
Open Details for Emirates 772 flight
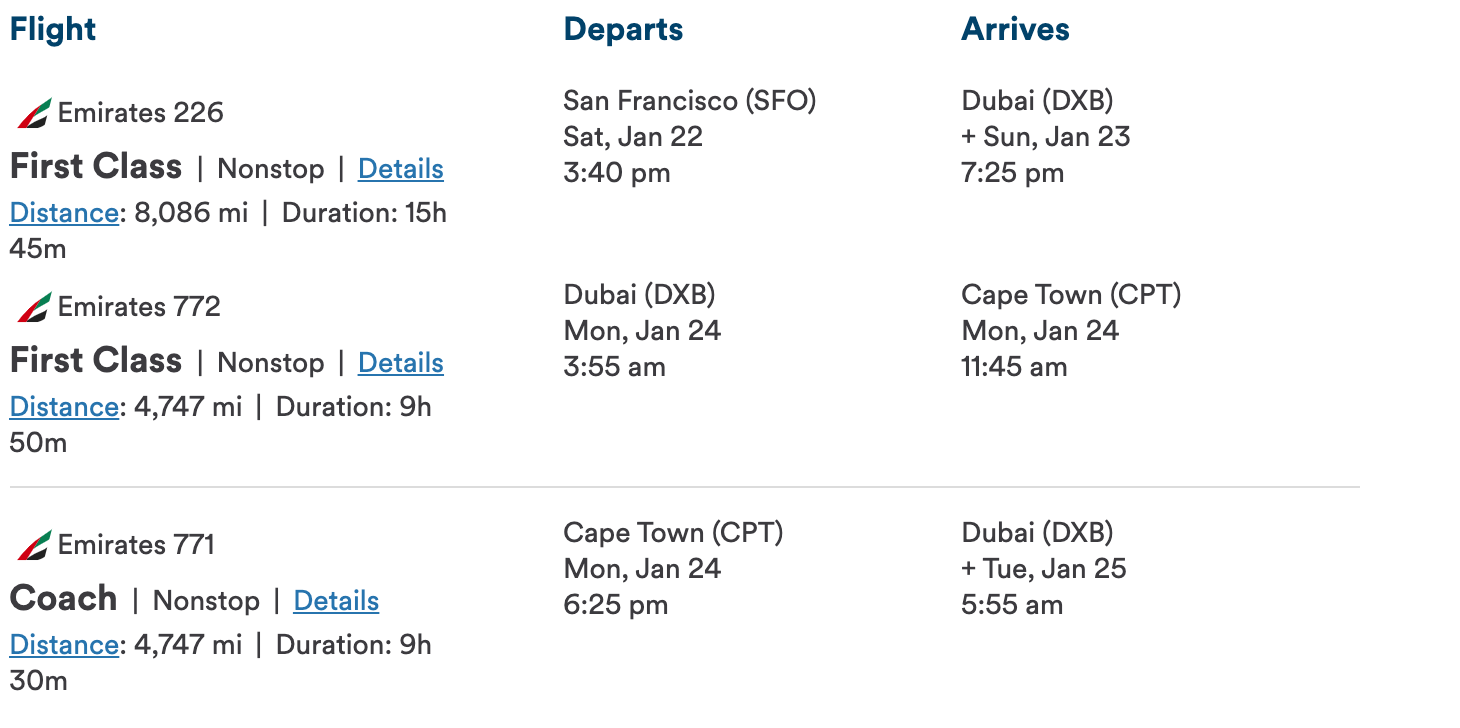click(x=400, y=363)
